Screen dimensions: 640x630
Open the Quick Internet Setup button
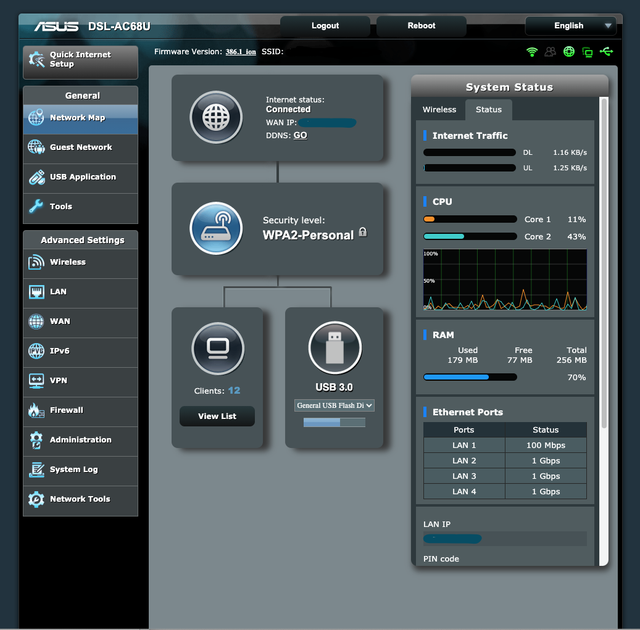click(80, 62)
